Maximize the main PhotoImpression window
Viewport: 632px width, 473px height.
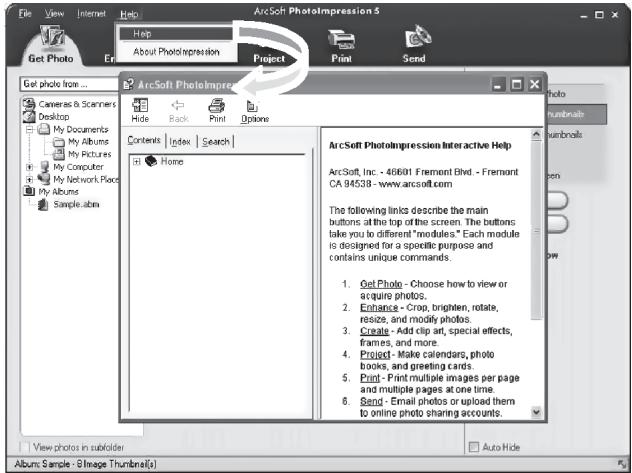pyautogui.click(x=599, y=15)
